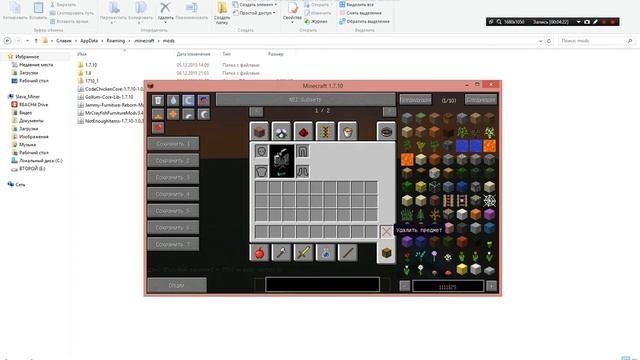Pick the orange wool block
640x360 pixels.
click(476, 214)
